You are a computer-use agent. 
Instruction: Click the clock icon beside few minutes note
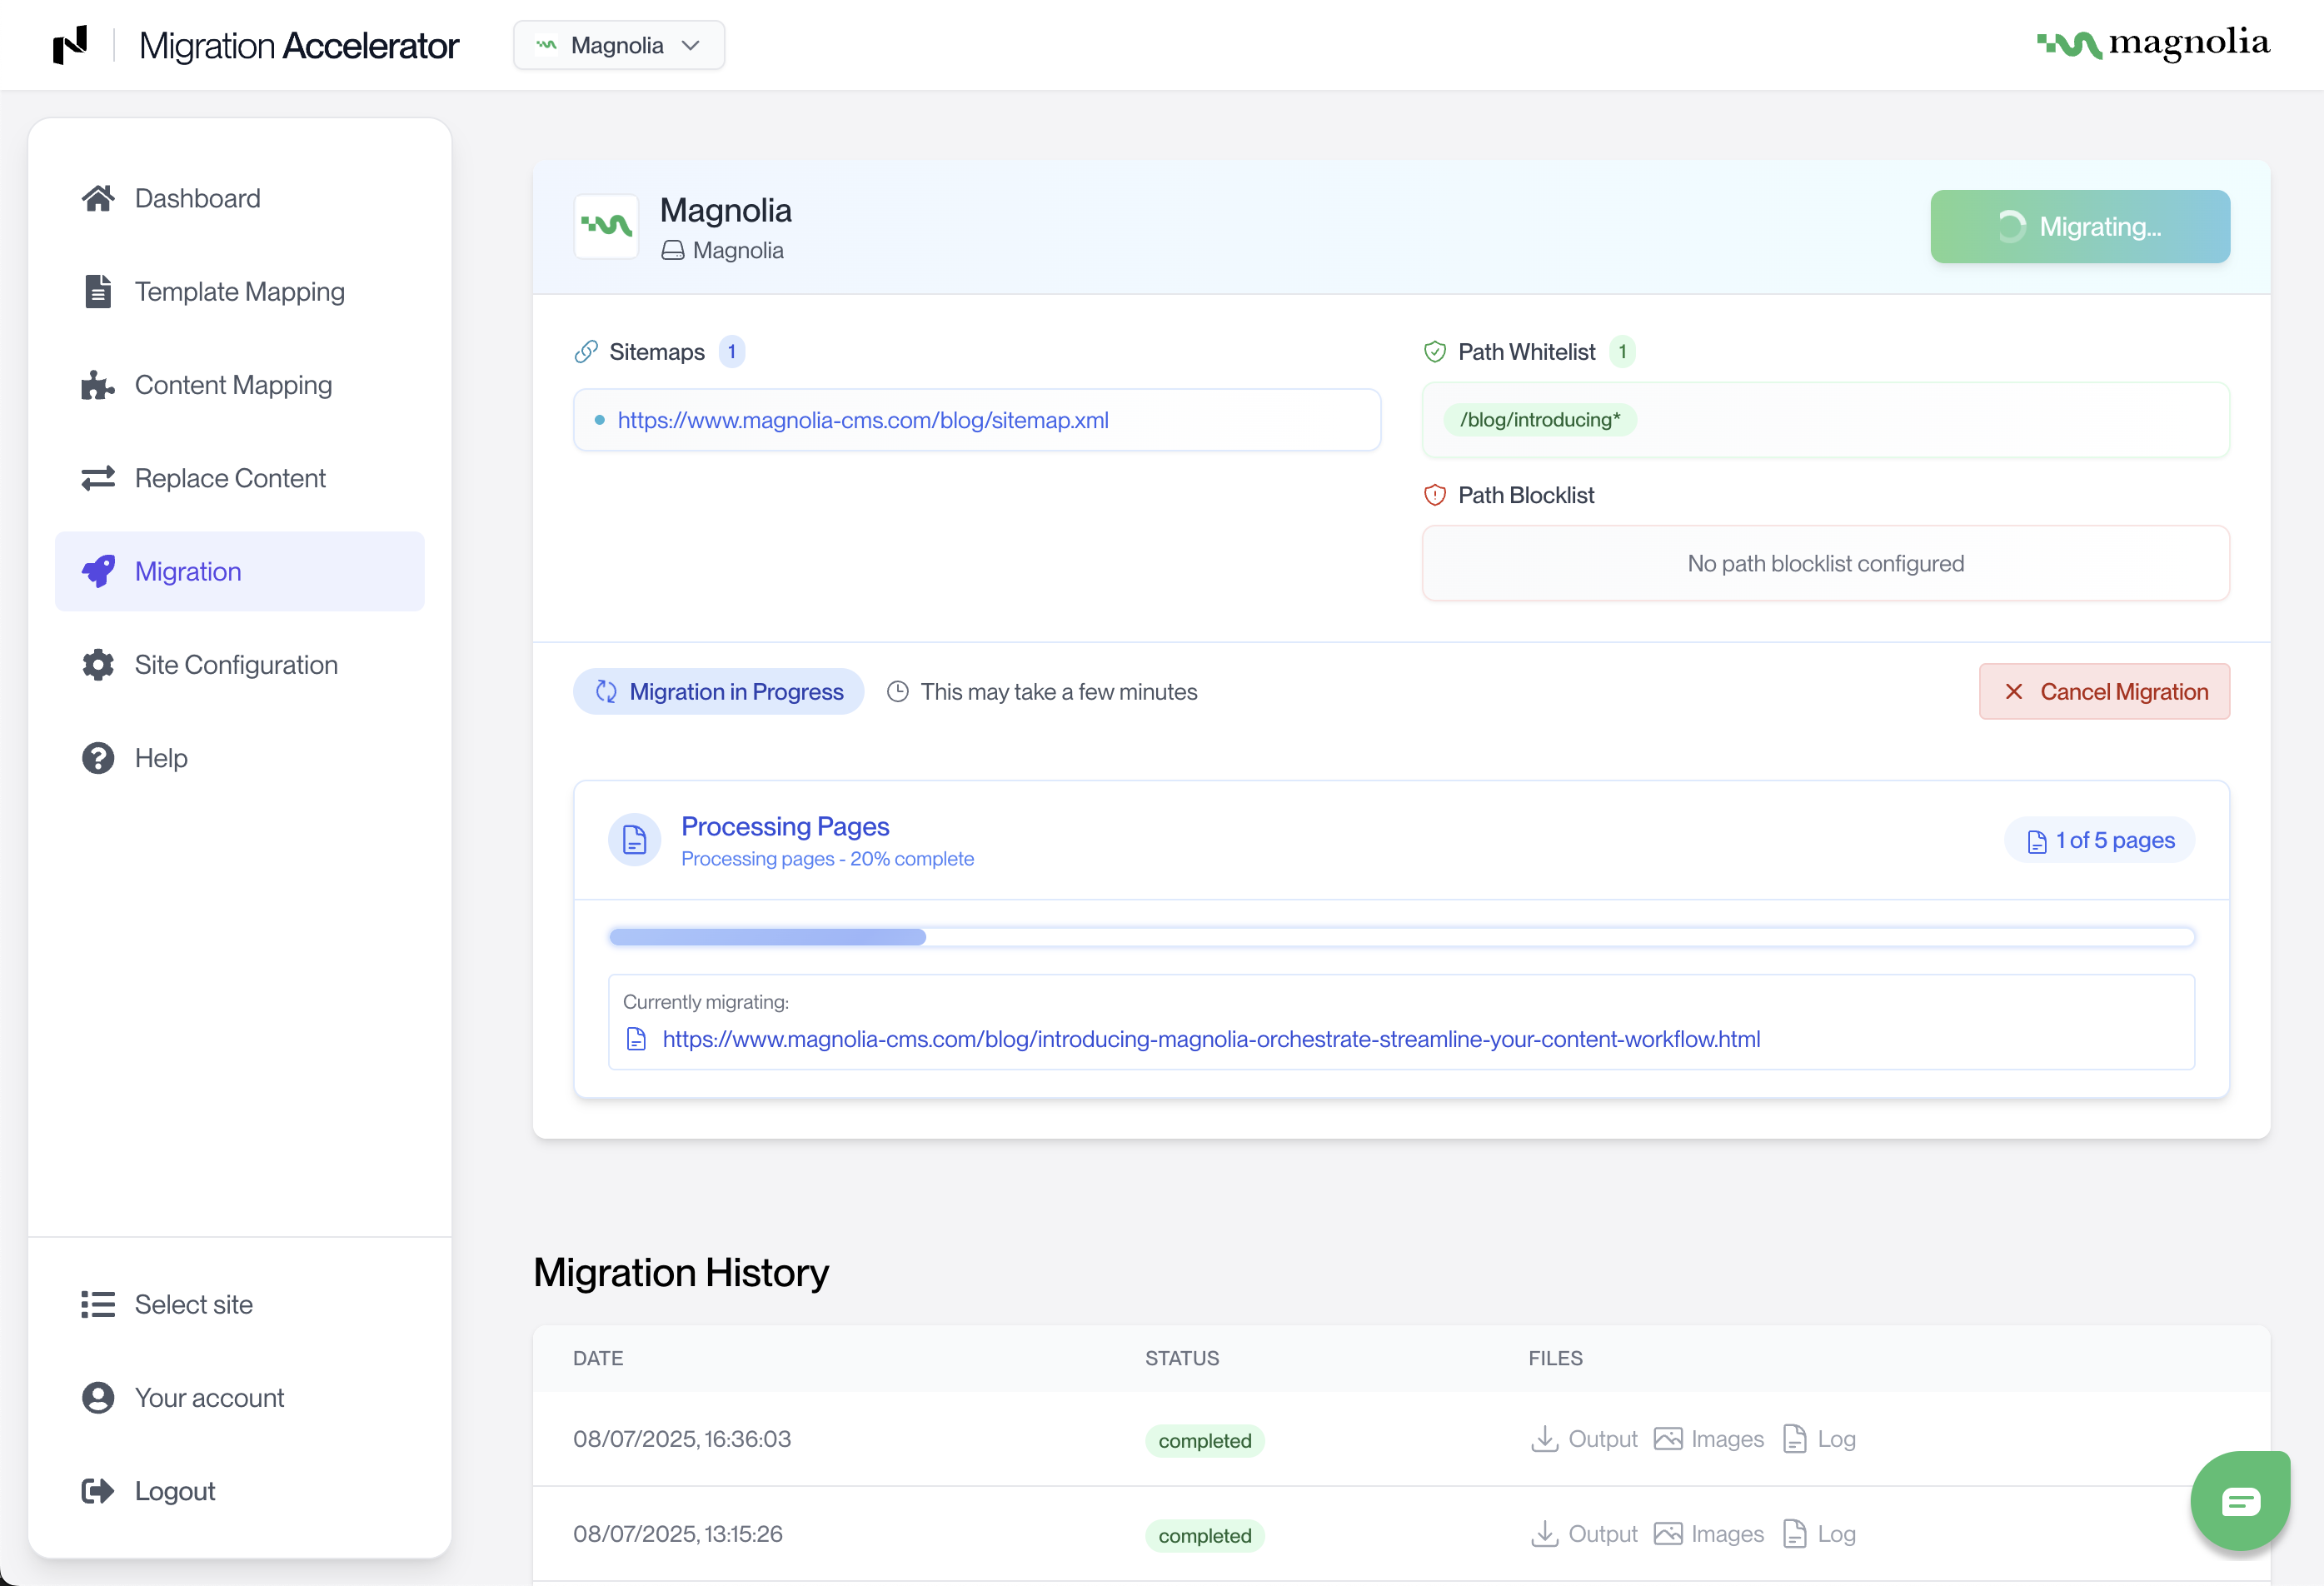[898, 692]
